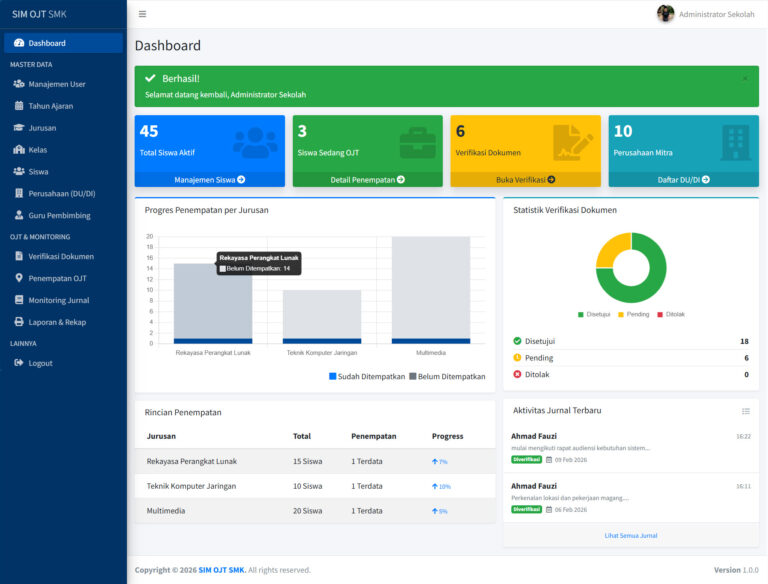Click the Jurusan graduation cap icon
768x584 pixels.
pos(19,128)
